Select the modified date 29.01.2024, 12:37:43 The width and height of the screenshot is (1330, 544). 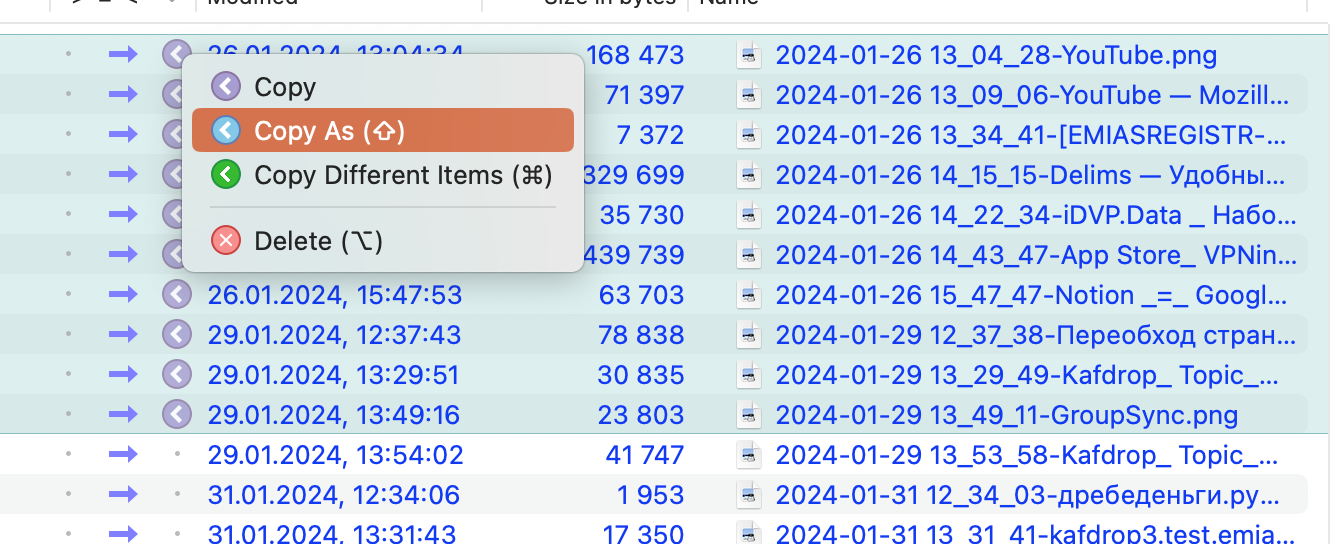(x=335, y=335)
